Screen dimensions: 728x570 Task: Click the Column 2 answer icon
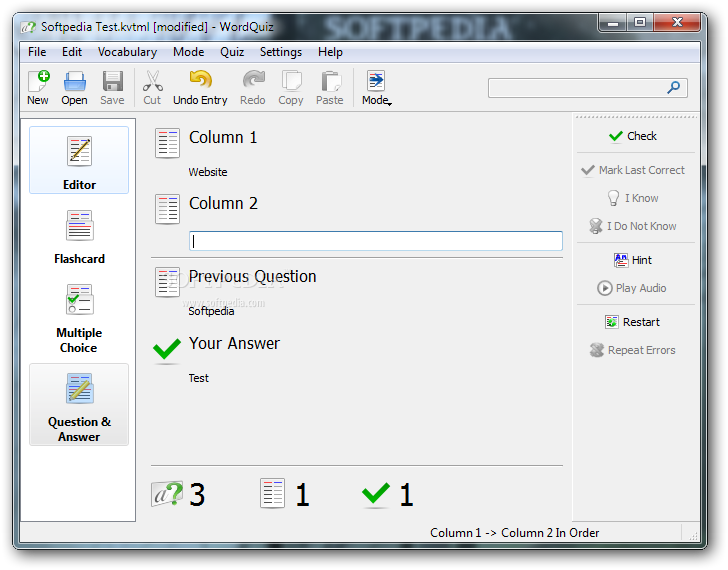click(x=168, y=209)
